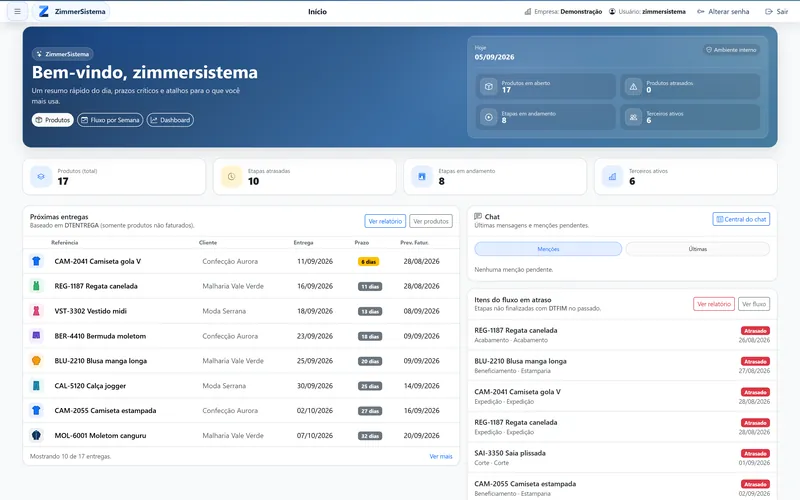Click the people icon beside hero Terceiros ativos
Image resolution: width=800 pixels, height=500 pixels.
(633, 117)
